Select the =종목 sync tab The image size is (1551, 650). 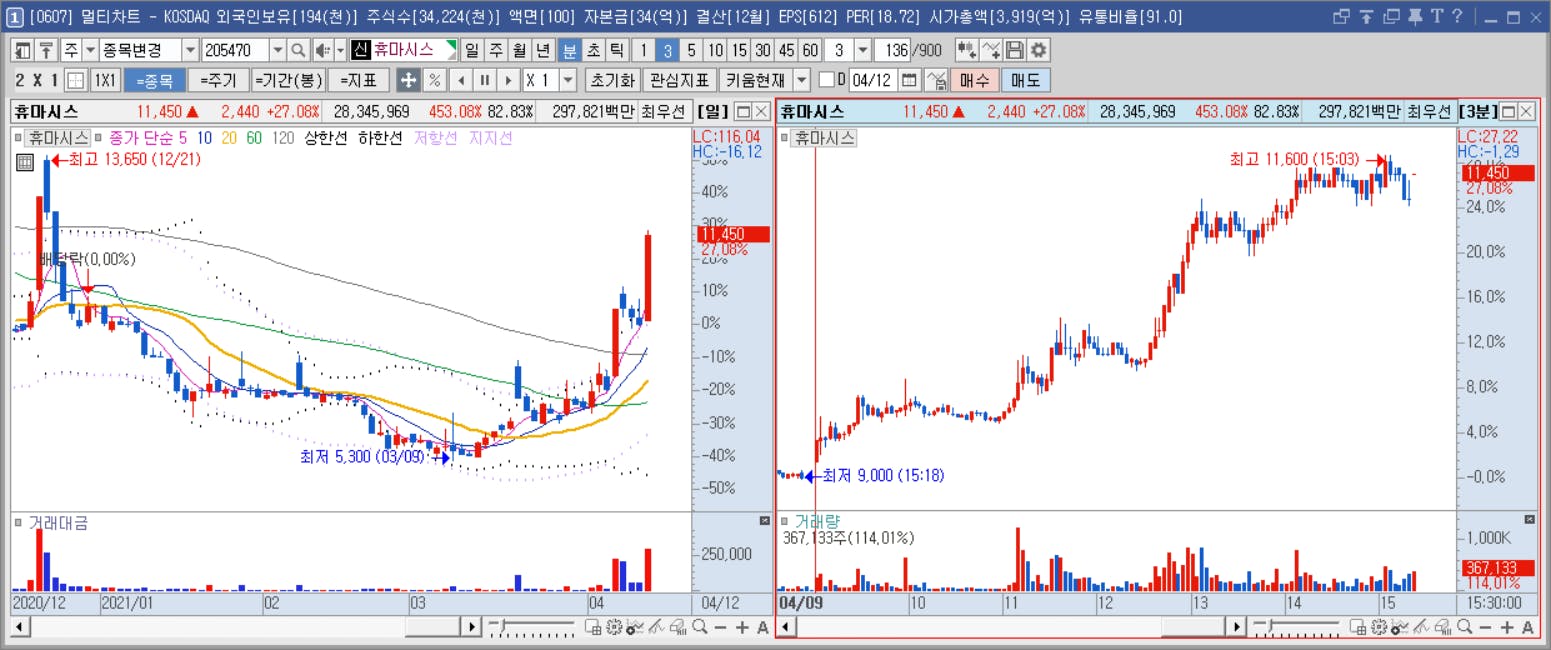(x=154, y=80)
